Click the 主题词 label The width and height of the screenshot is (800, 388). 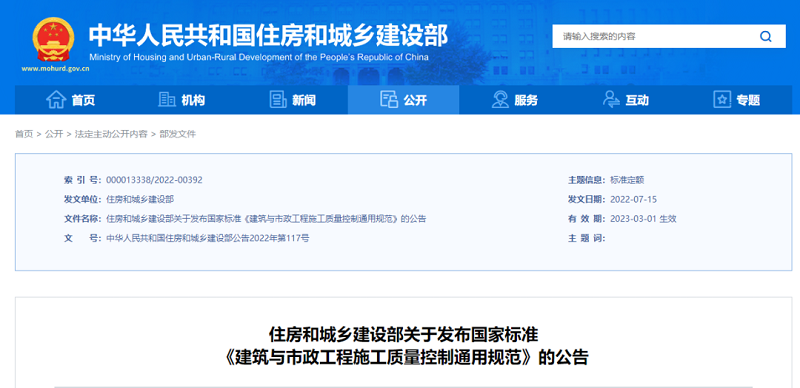pyautogui.click(x=587, y=238)
